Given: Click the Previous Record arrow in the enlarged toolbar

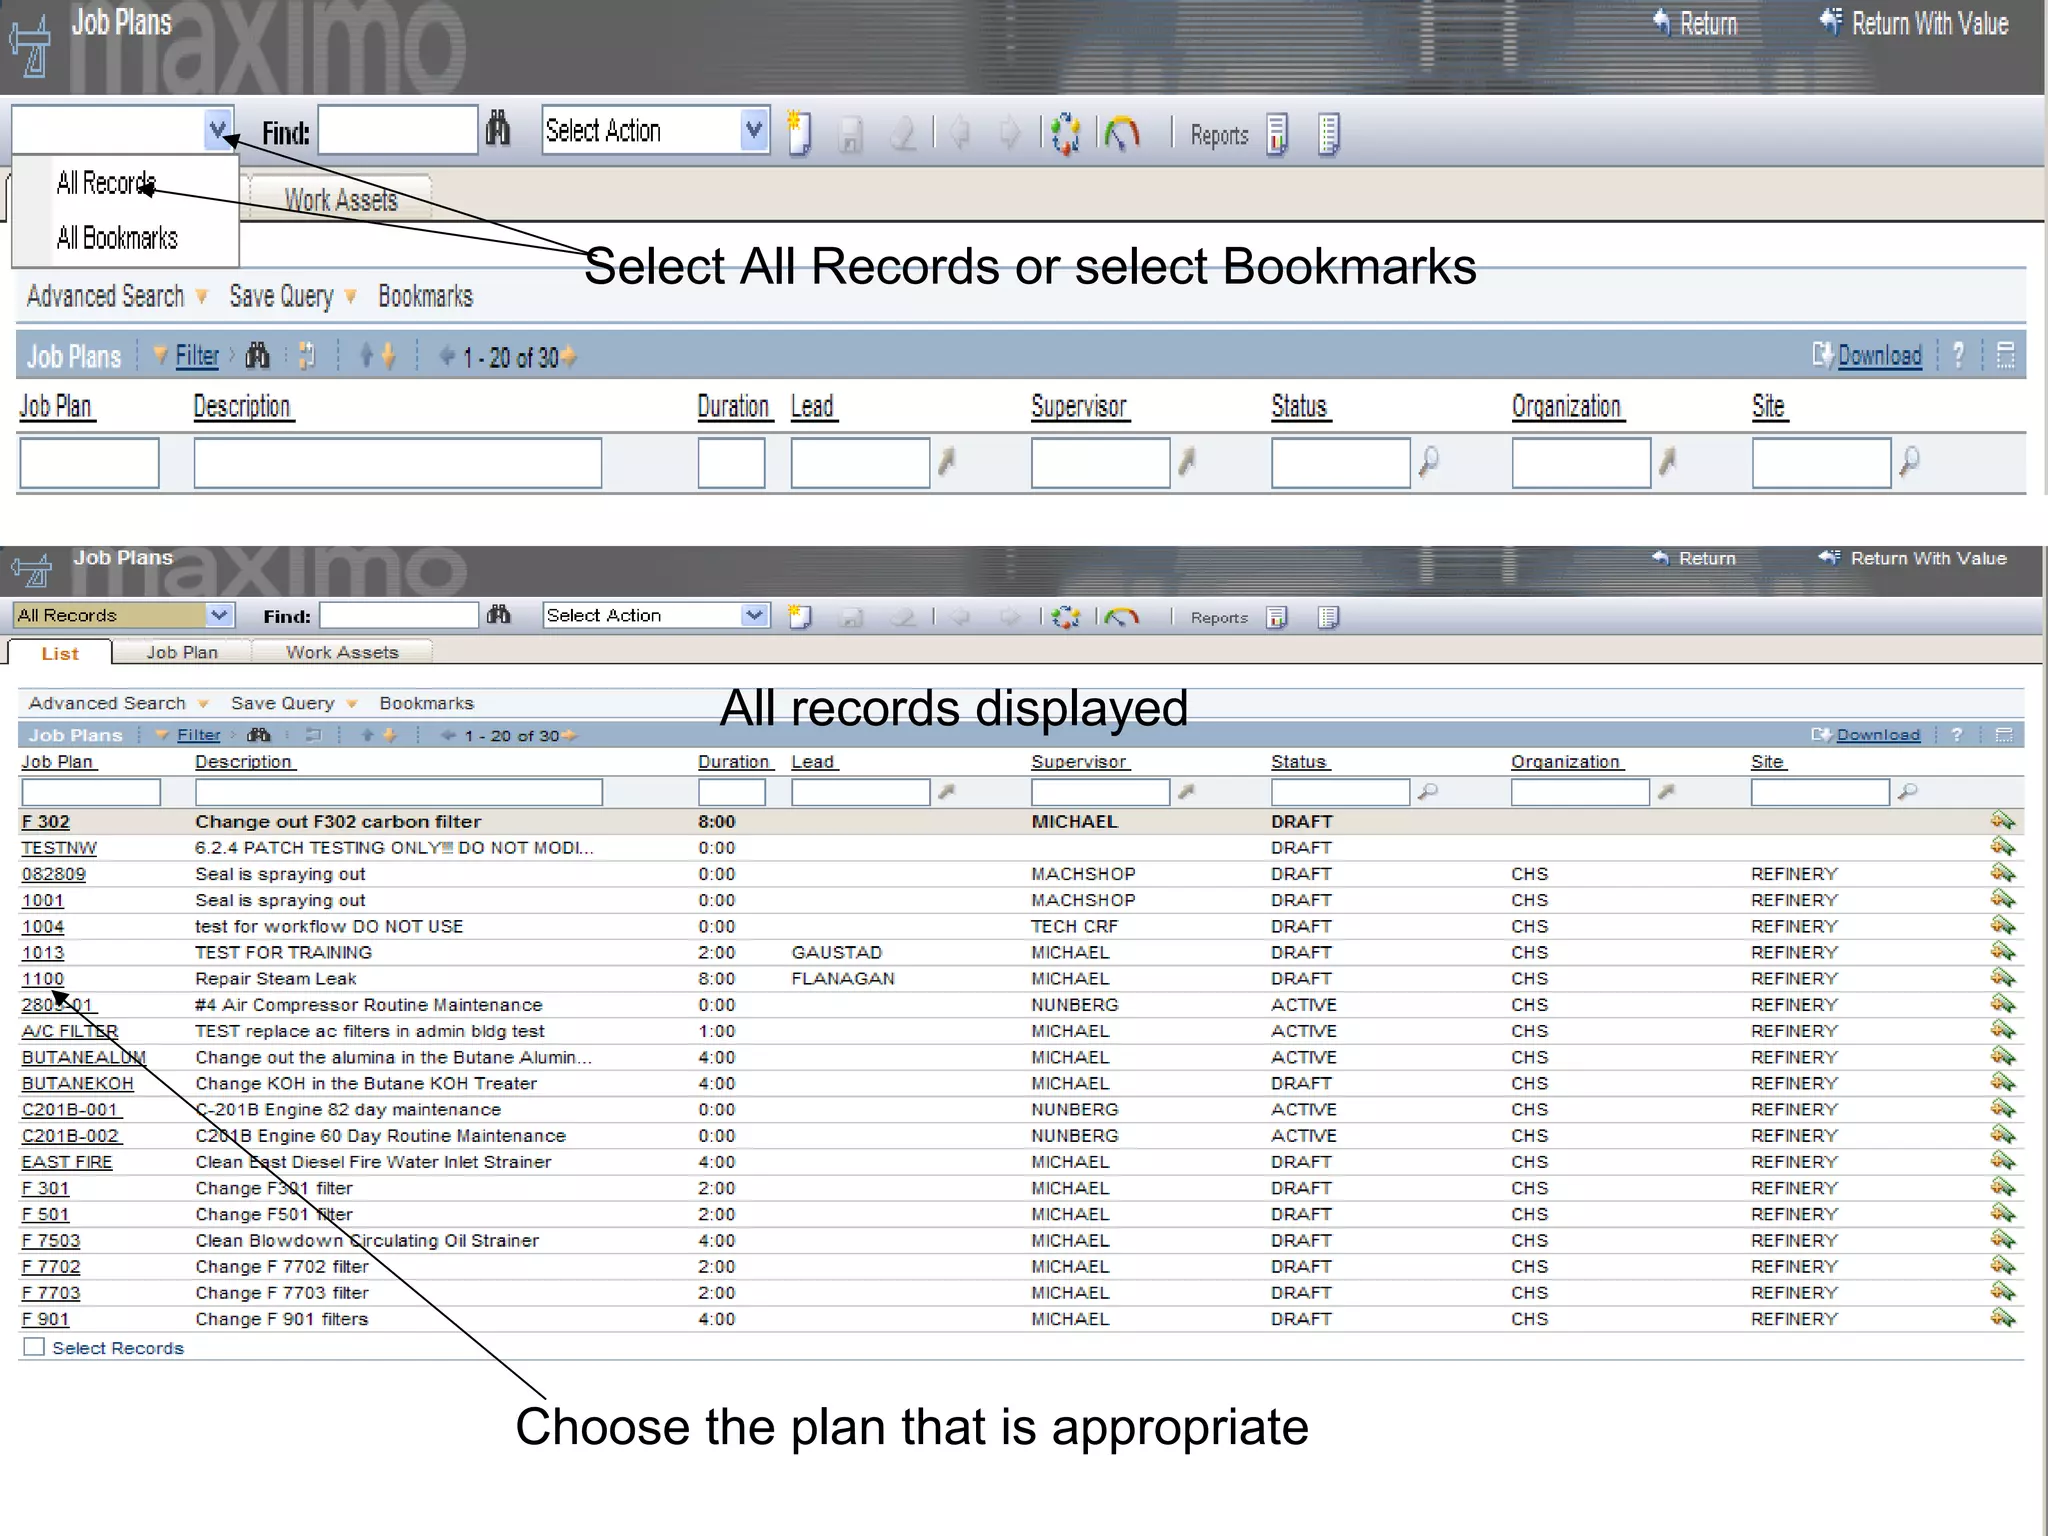Looking at the screenshot, I should click(960, 133).
